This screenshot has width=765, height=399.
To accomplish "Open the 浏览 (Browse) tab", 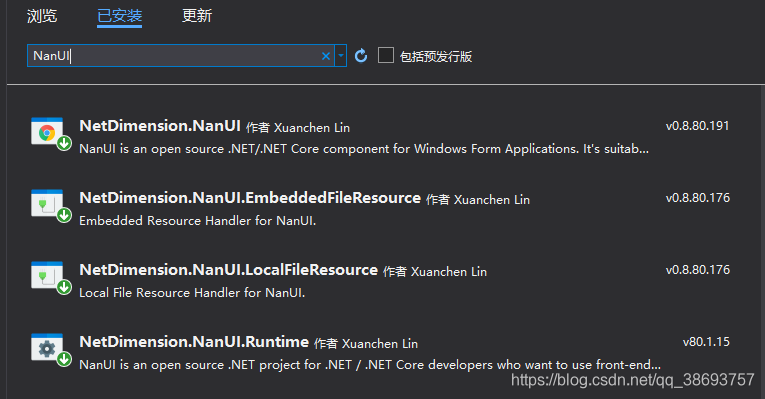I will 42,16.
